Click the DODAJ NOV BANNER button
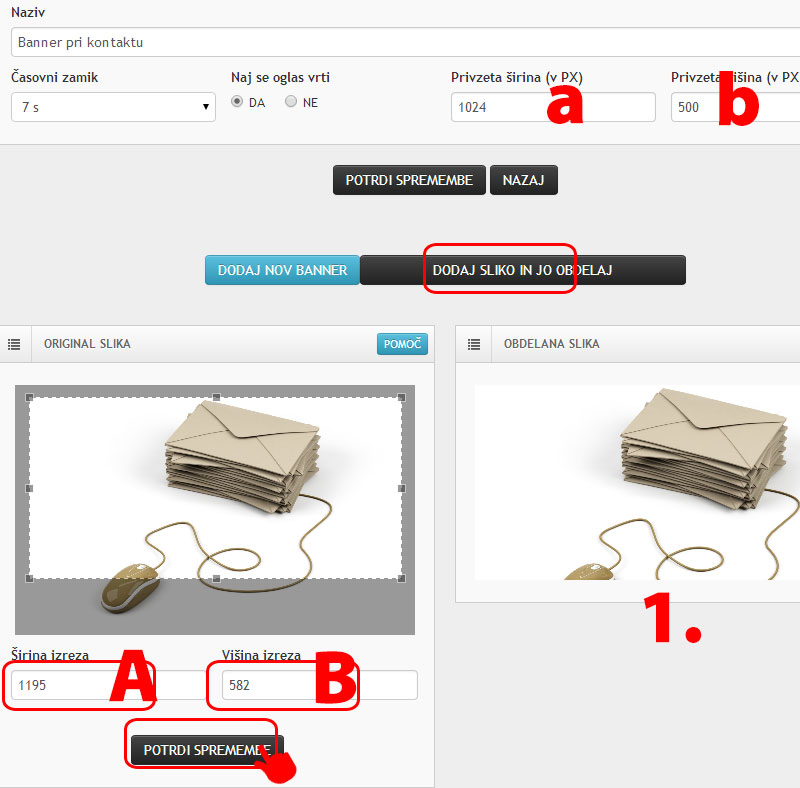 click(x=282, y=270)
